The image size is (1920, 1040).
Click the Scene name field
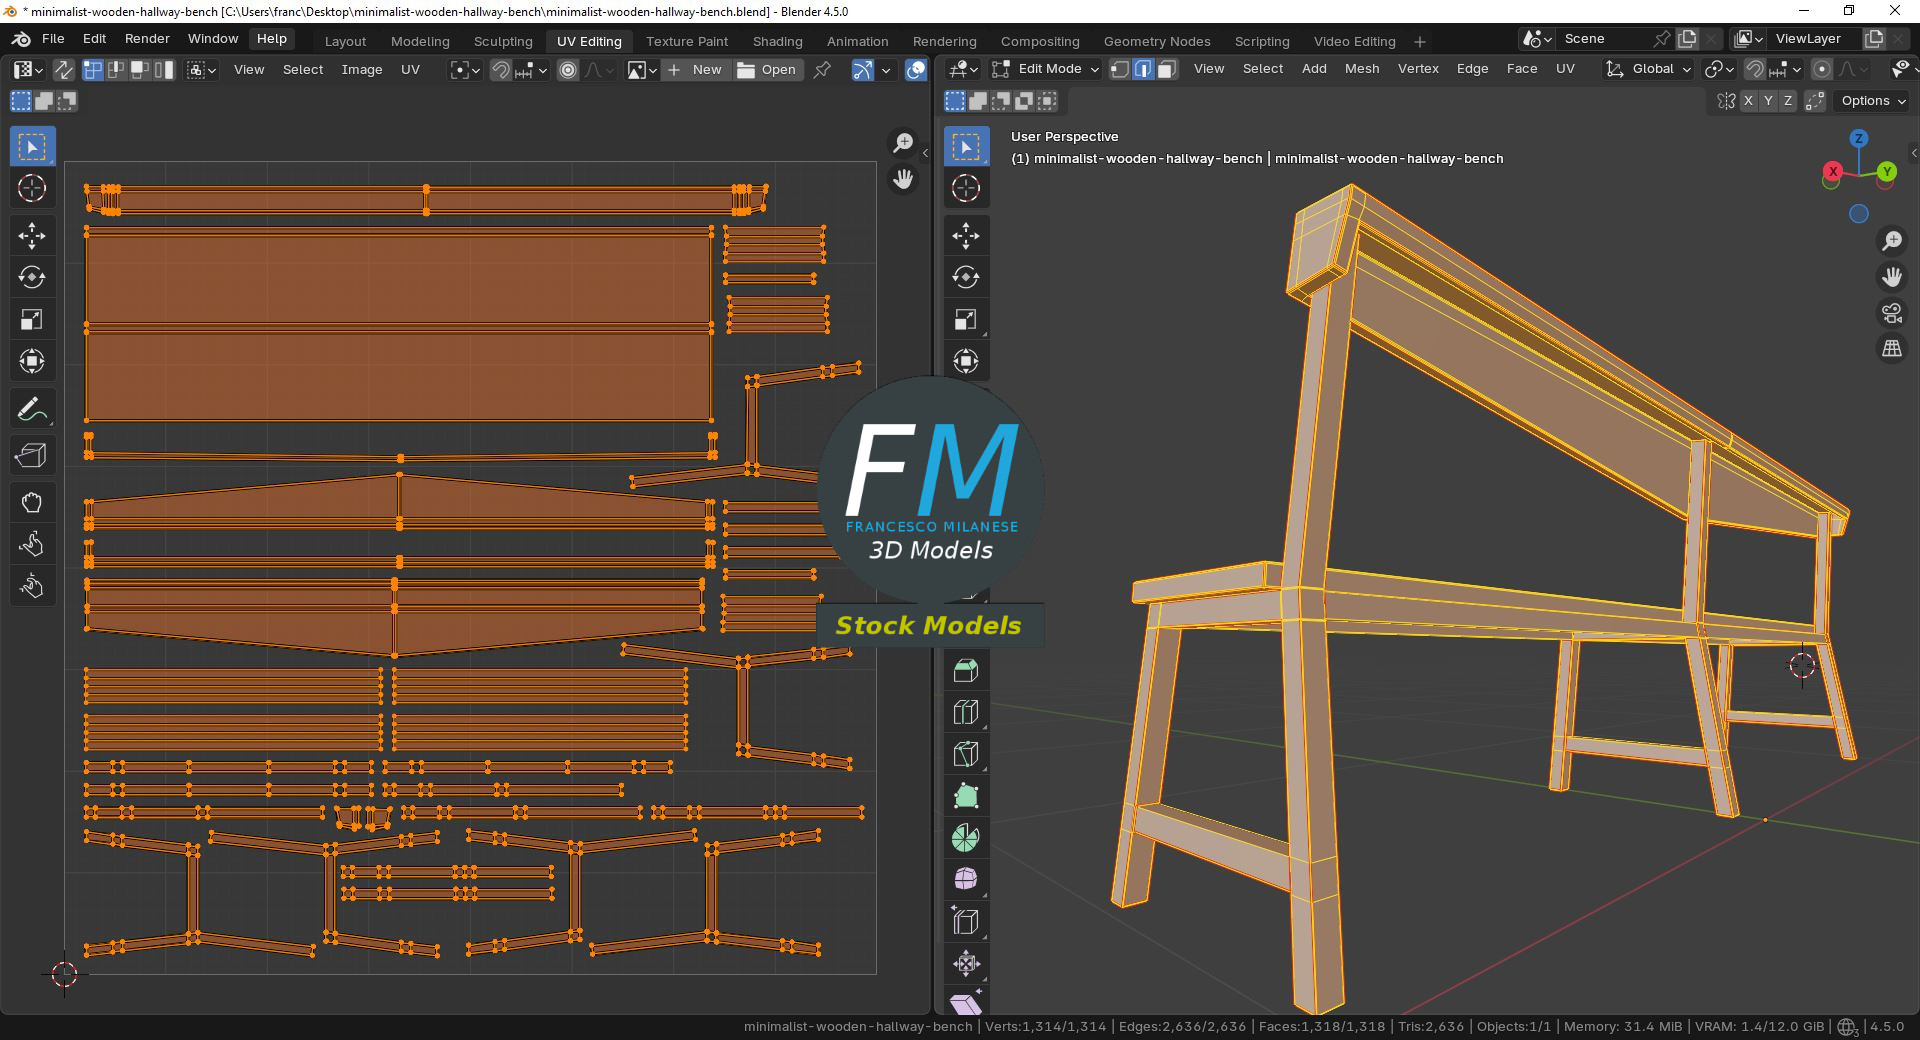(1604, 39)
